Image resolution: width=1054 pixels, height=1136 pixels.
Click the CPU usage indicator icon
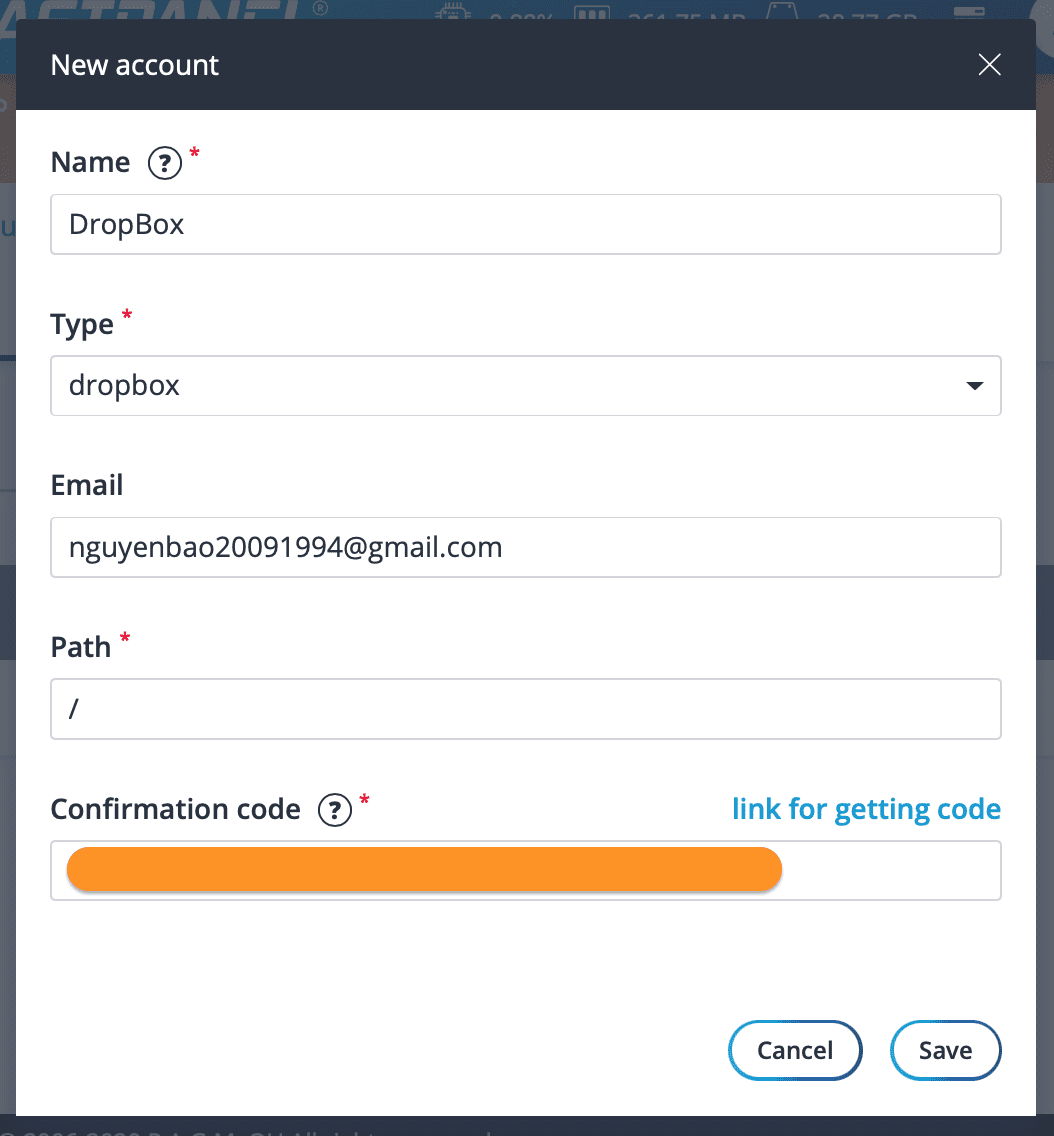click(x=452, y=12)
